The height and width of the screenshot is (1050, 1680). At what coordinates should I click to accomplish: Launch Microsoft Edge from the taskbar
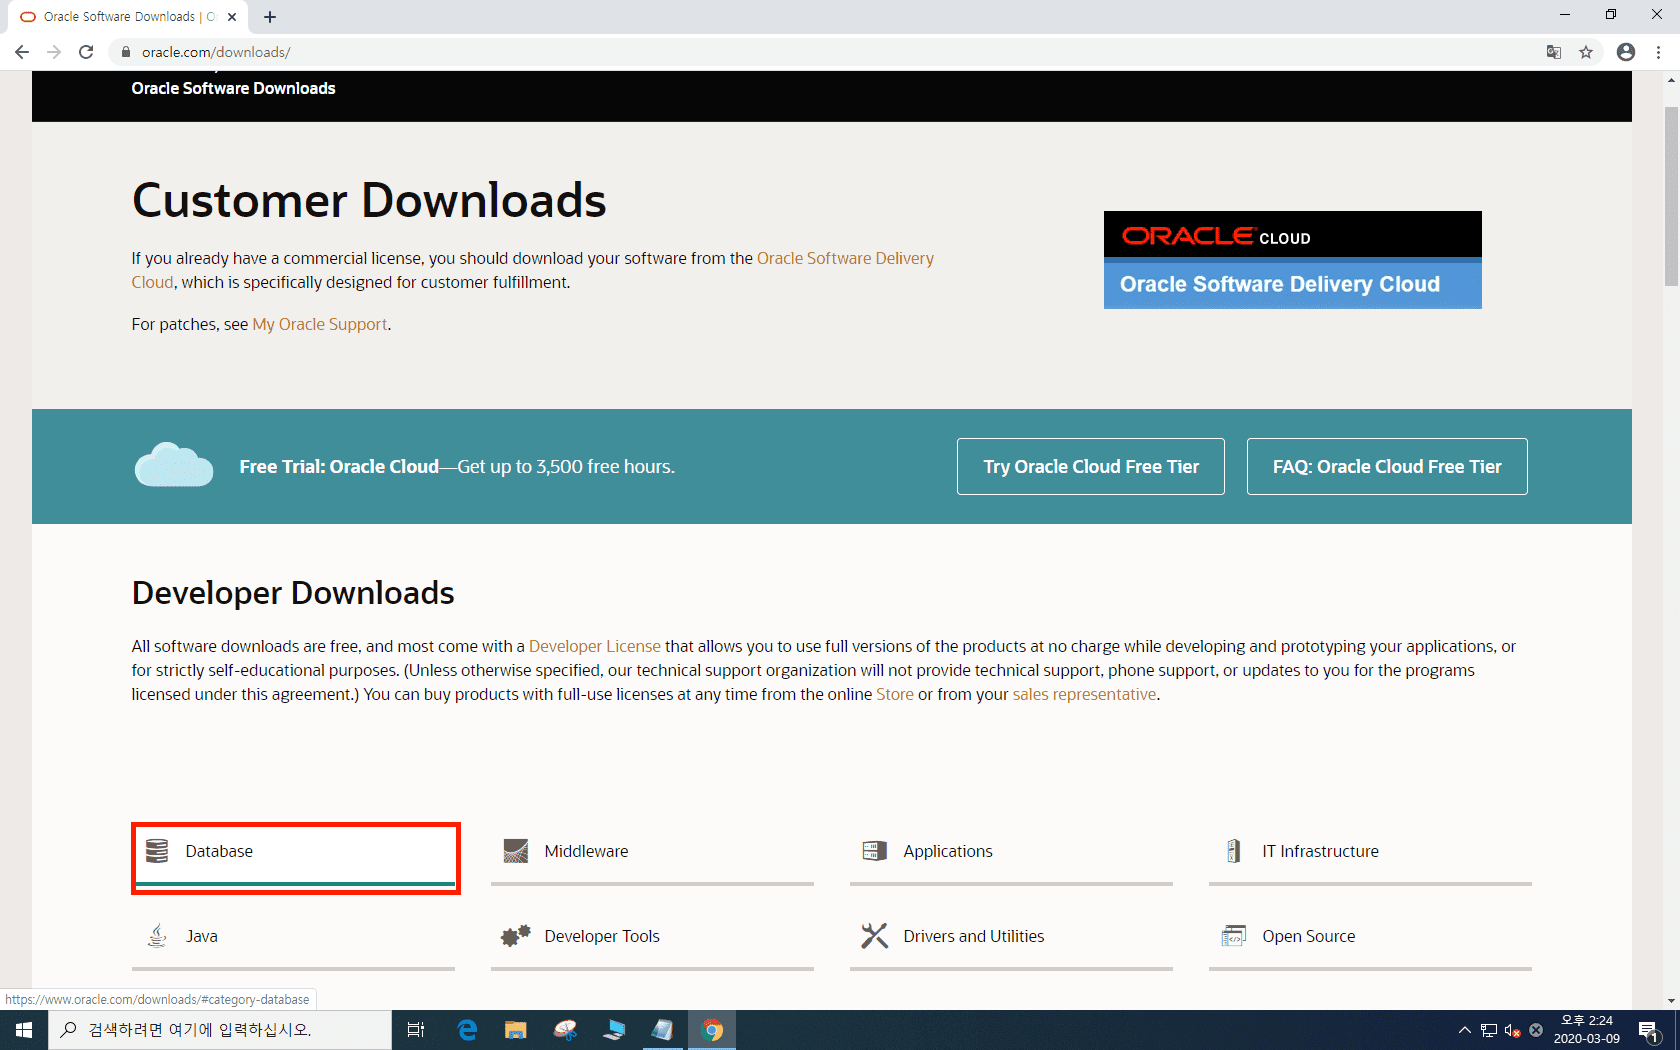coord(467,1030)
